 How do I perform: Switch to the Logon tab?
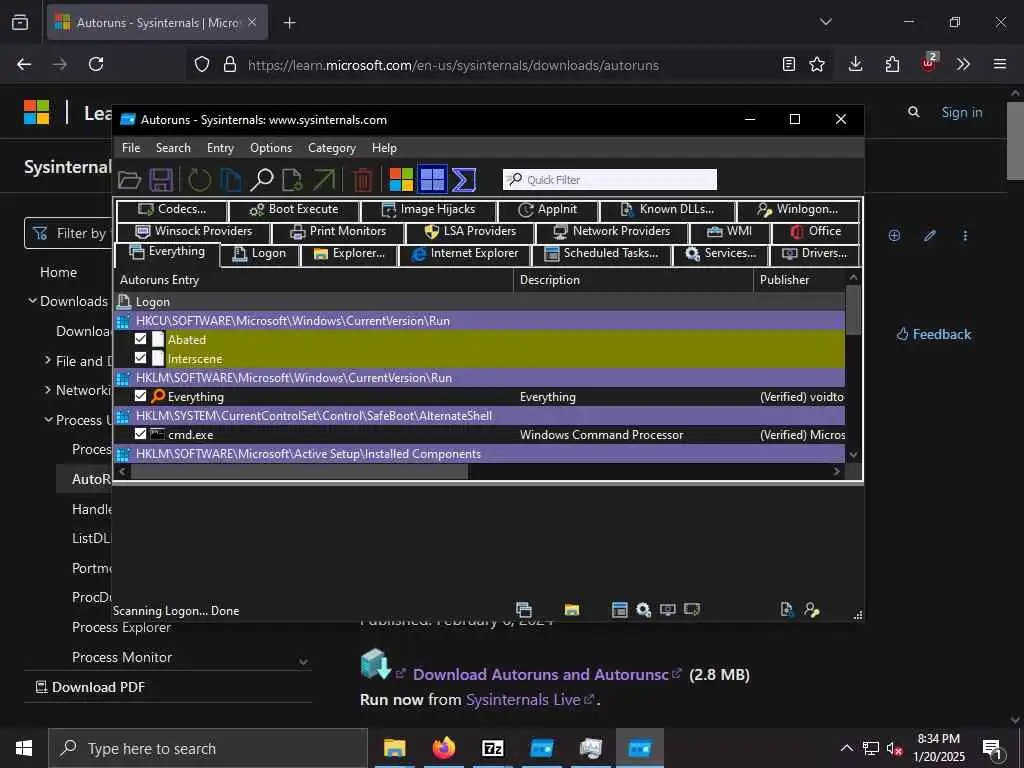point(260,253)
